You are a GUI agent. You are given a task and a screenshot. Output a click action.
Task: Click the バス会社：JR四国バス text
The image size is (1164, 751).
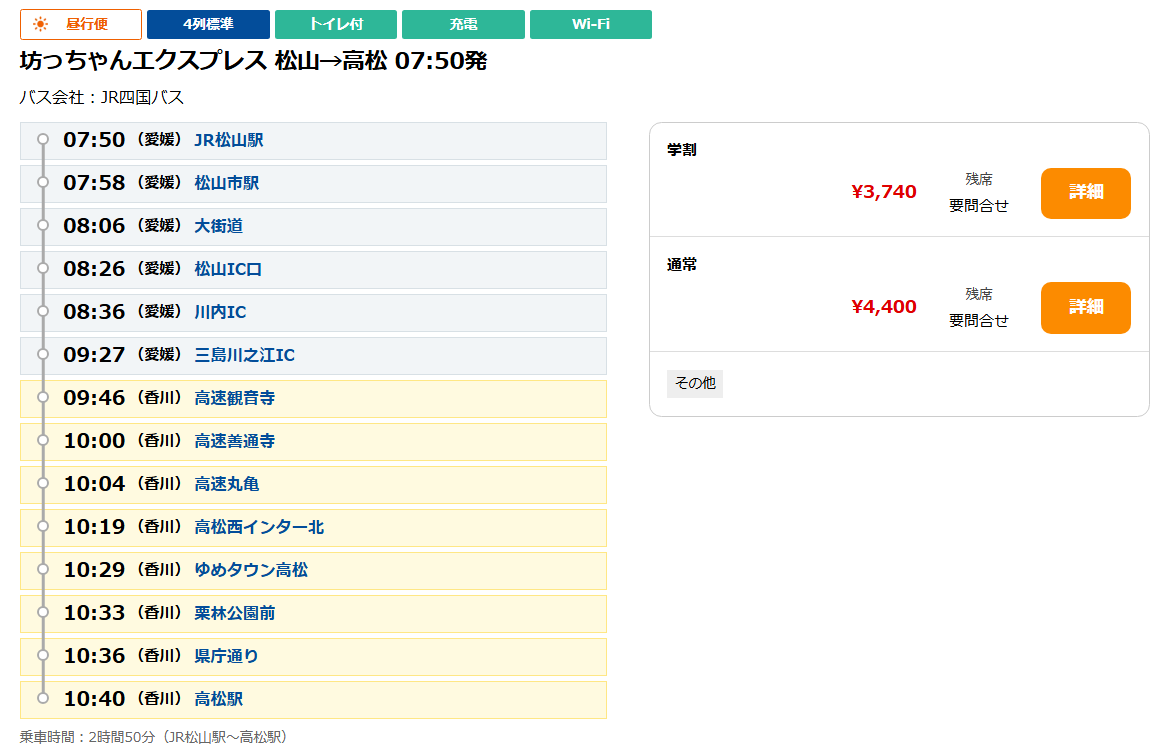[102, 97]
